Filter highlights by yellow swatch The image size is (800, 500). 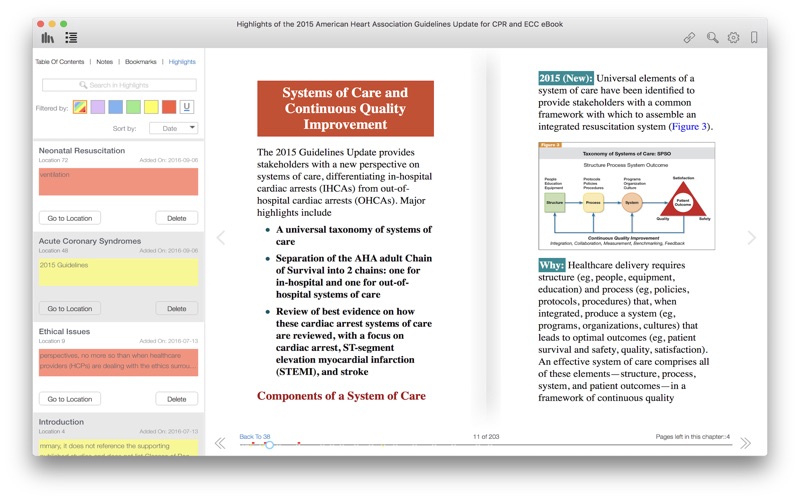click(x=151, y=107)
